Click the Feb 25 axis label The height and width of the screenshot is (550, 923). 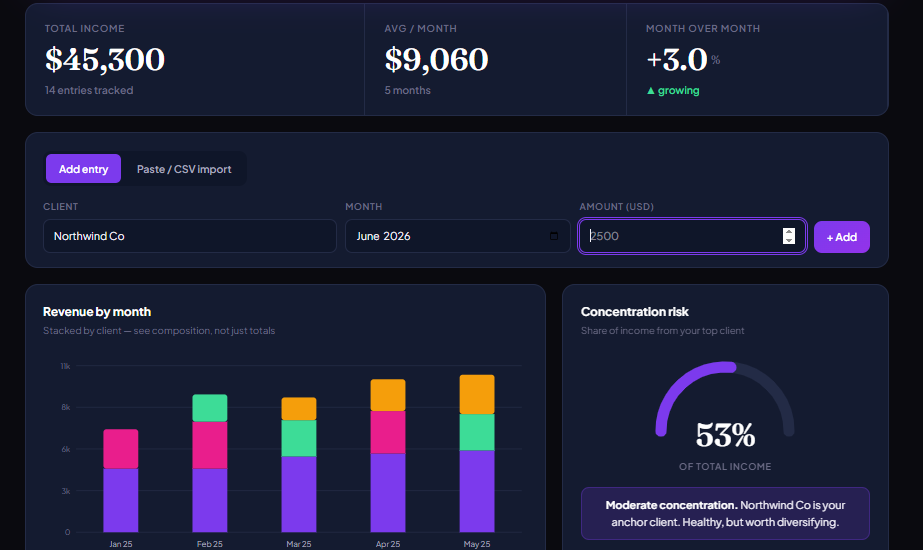pyautogui.click(x=210, y=544)
